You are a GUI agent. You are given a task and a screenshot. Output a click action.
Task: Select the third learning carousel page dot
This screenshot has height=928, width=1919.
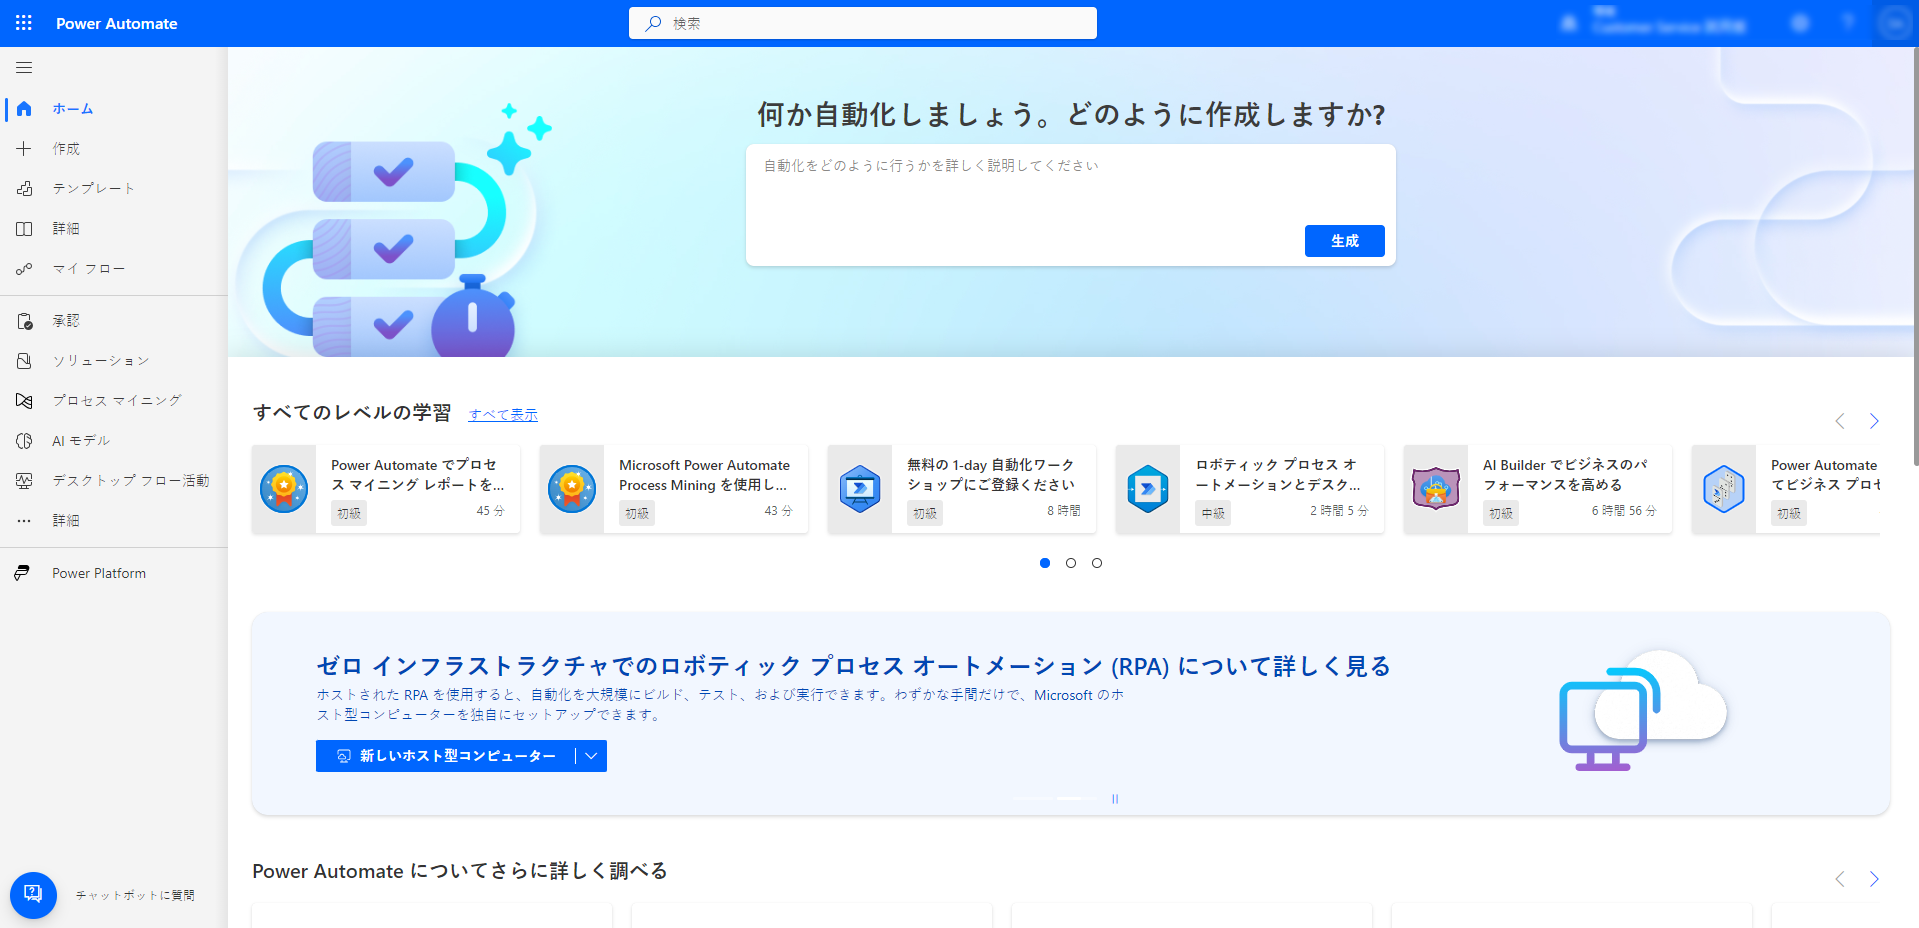[1097, 563]
